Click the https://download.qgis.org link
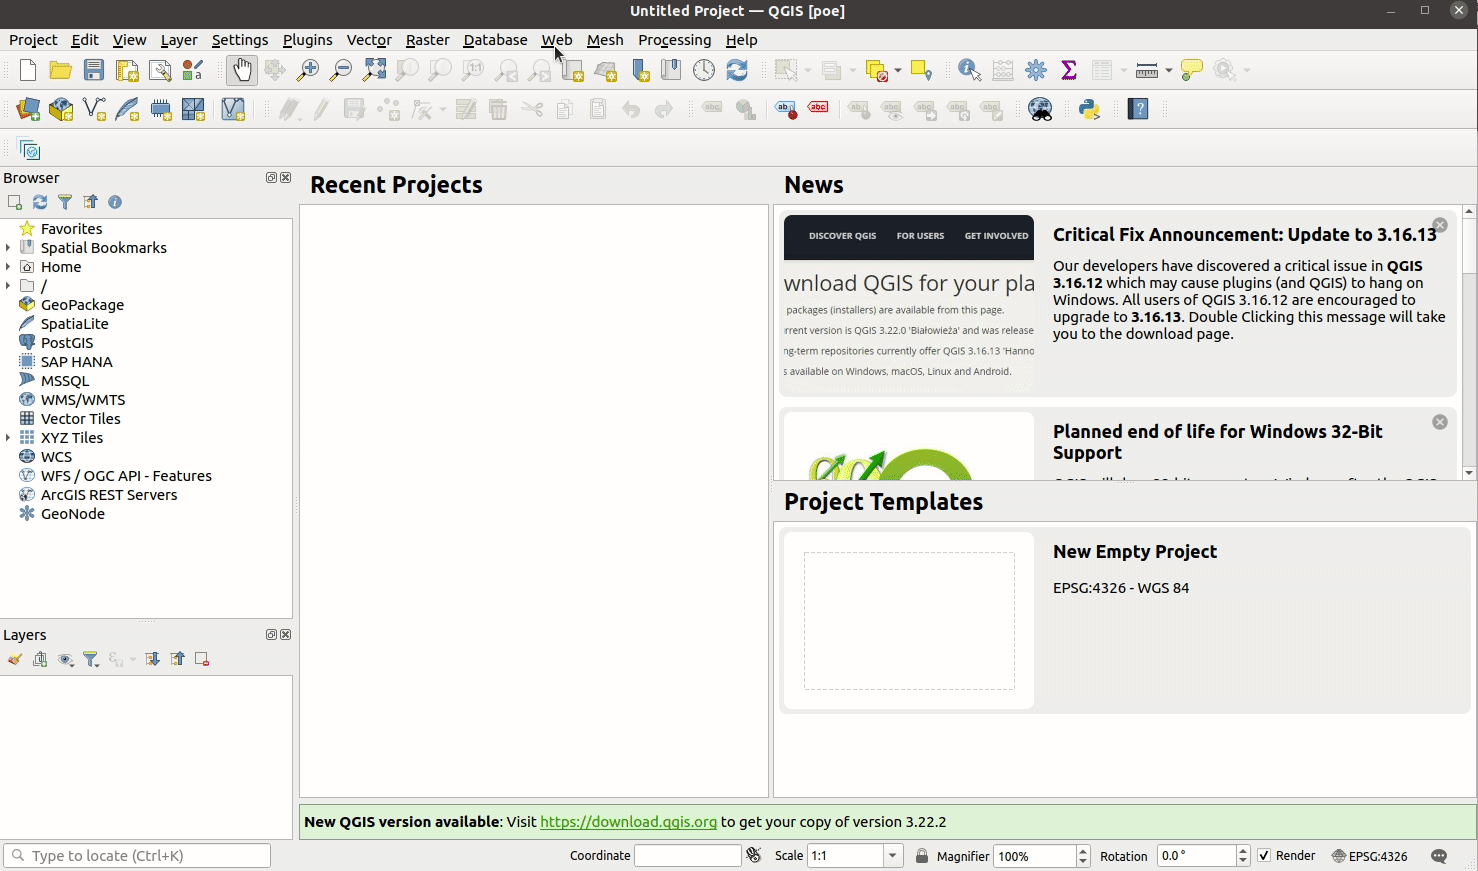Image resolution: width=1478 pixels, height=871 pixels. coord(628,821)
